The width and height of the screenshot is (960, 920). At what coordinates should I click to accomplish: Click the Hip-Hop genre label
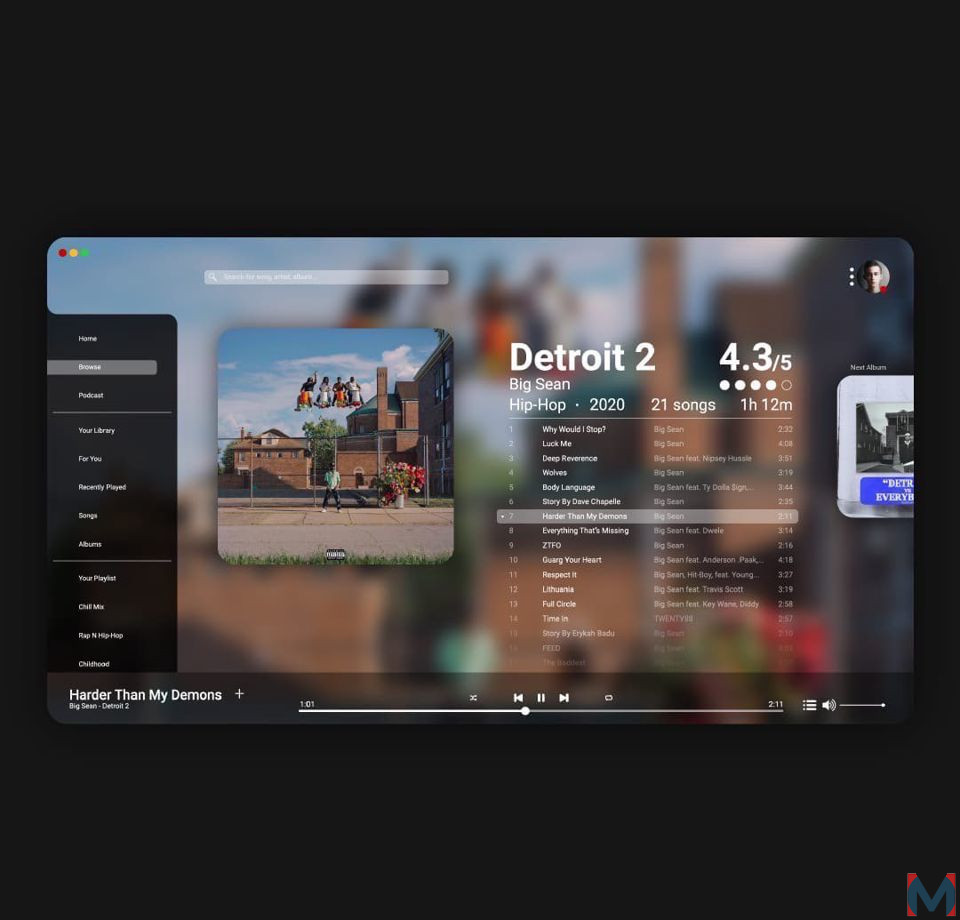(538, 405)
